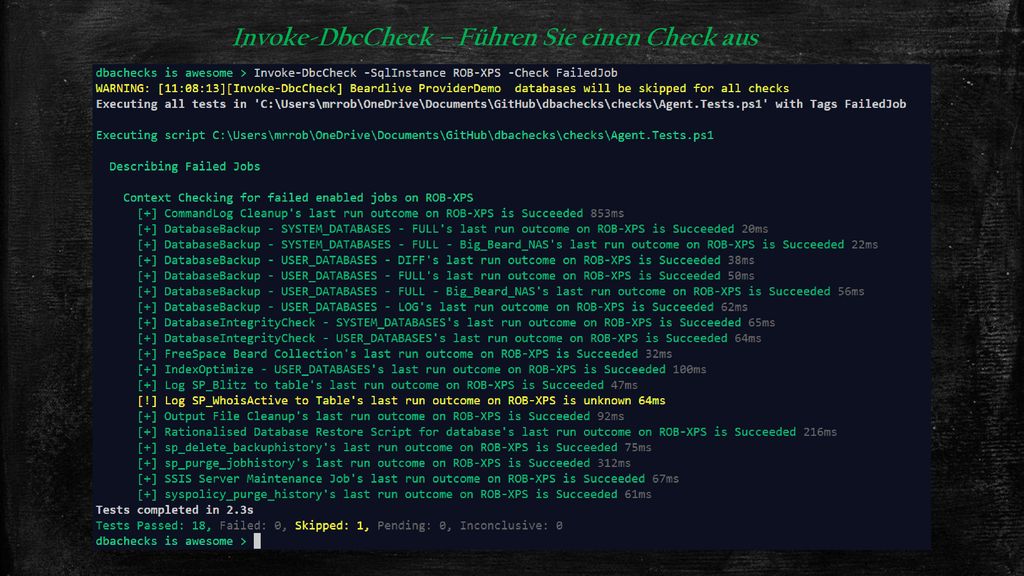Click the 'Failed: 0' summary text
The height and width of the screenshot is (576, 1024).
click(x=253, y=526)
